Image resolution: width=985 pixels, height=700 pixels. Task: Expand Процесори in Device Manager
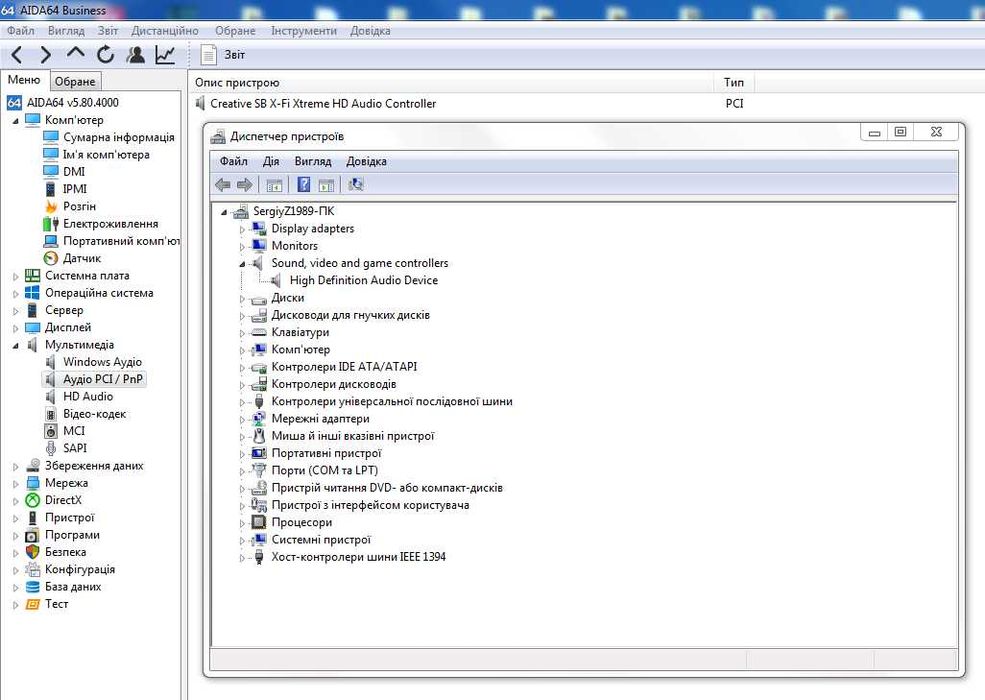(x=242, y=523)
